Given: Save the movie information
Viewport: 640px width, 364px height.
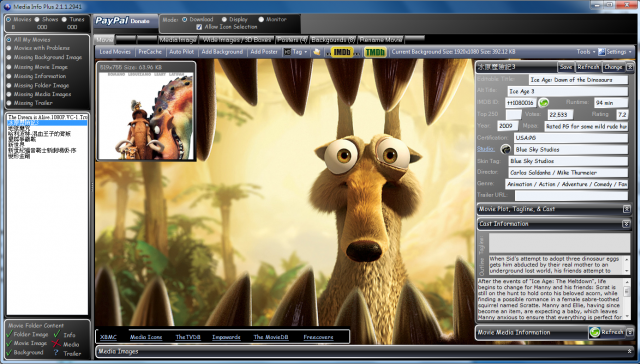Looking at the screenshot, I should pyautogui.click(x=566, y=67).
